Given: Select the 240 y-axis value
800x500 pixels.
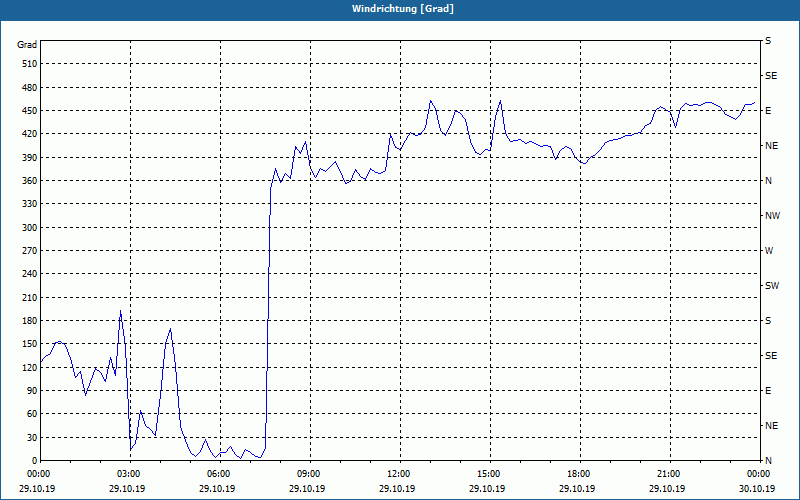Looking at the screenshot, I should coord(30,274).
